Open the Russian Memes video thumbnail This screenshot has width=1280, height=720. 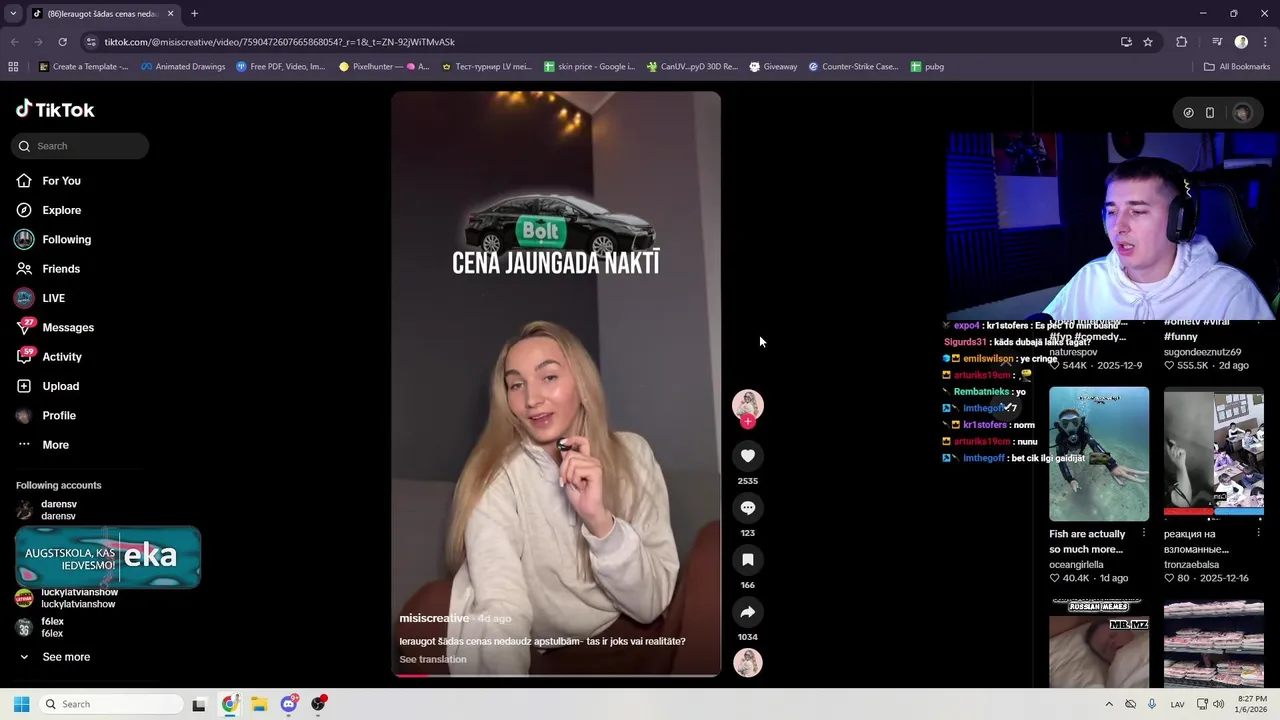point(1099,643)
